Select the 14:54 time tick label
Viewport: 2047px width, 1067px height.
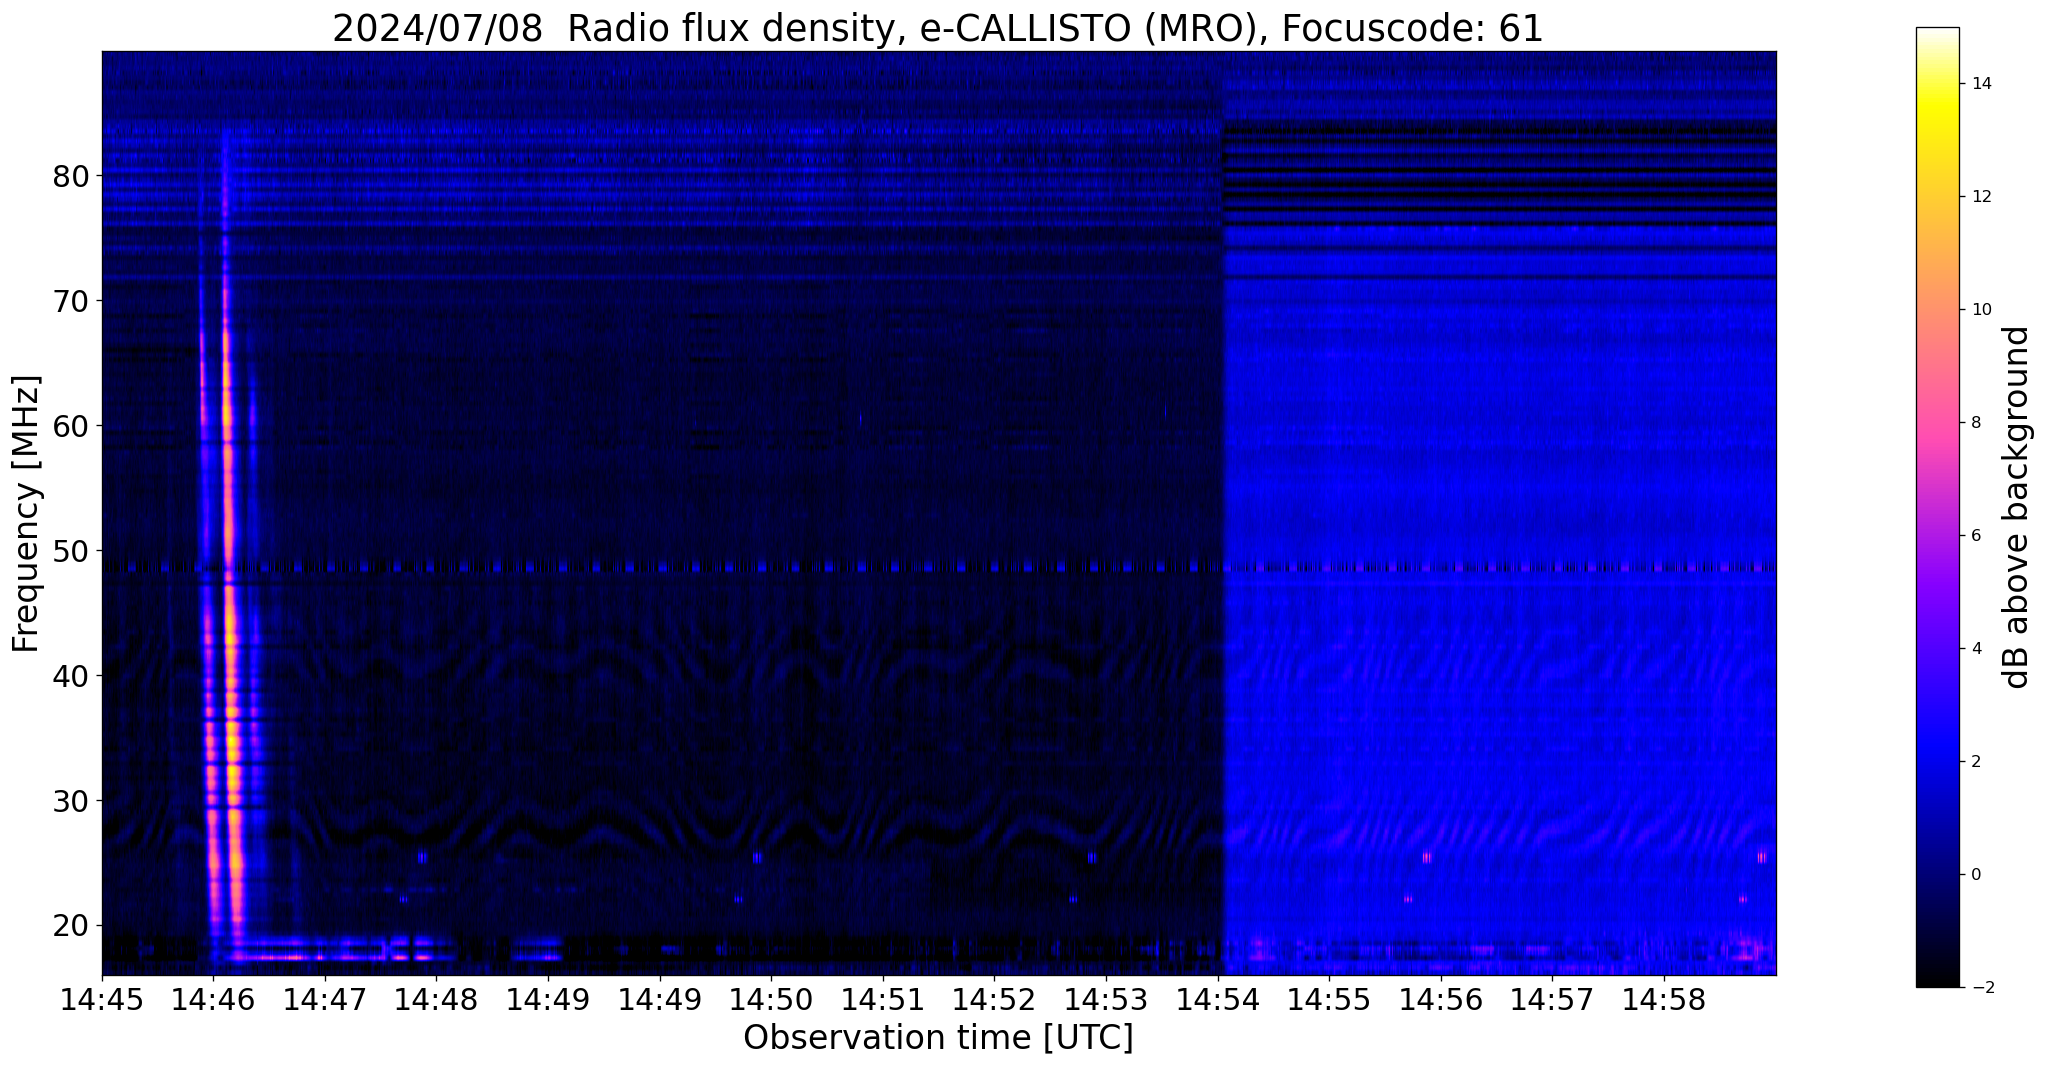pyautogui.click(x=1218, y=999)
